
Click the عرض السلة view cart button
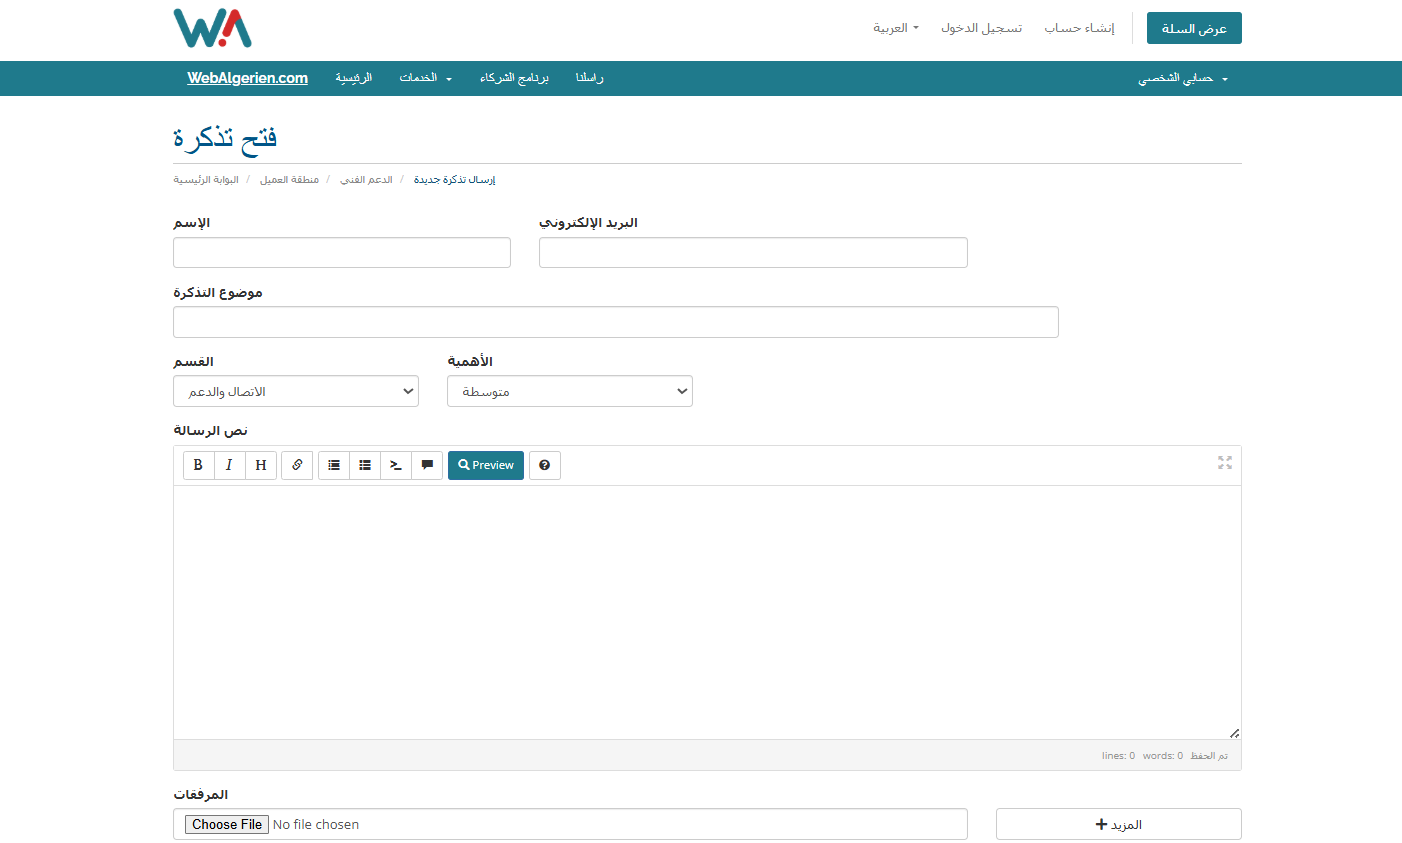pyautogui.click(x=1193, y=28)
